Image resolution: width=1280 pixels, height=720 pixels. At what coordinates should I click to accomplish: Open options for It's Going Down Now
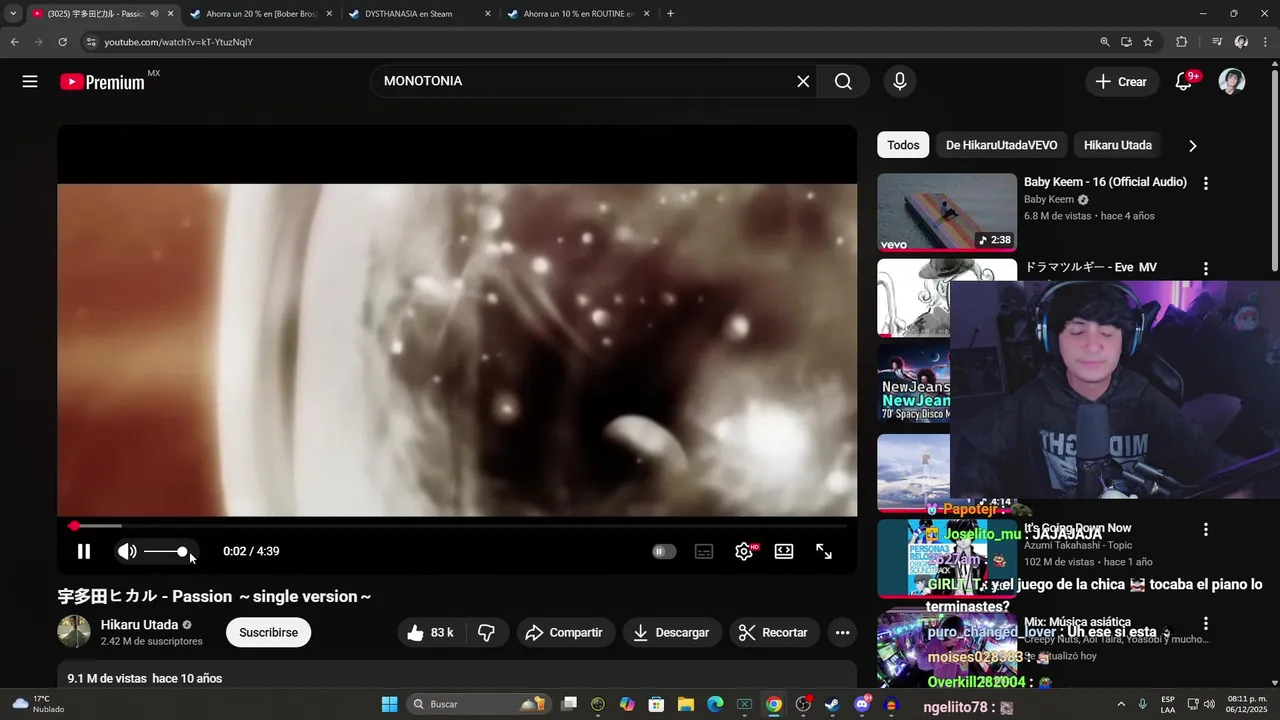click(x=1206, y=529)
